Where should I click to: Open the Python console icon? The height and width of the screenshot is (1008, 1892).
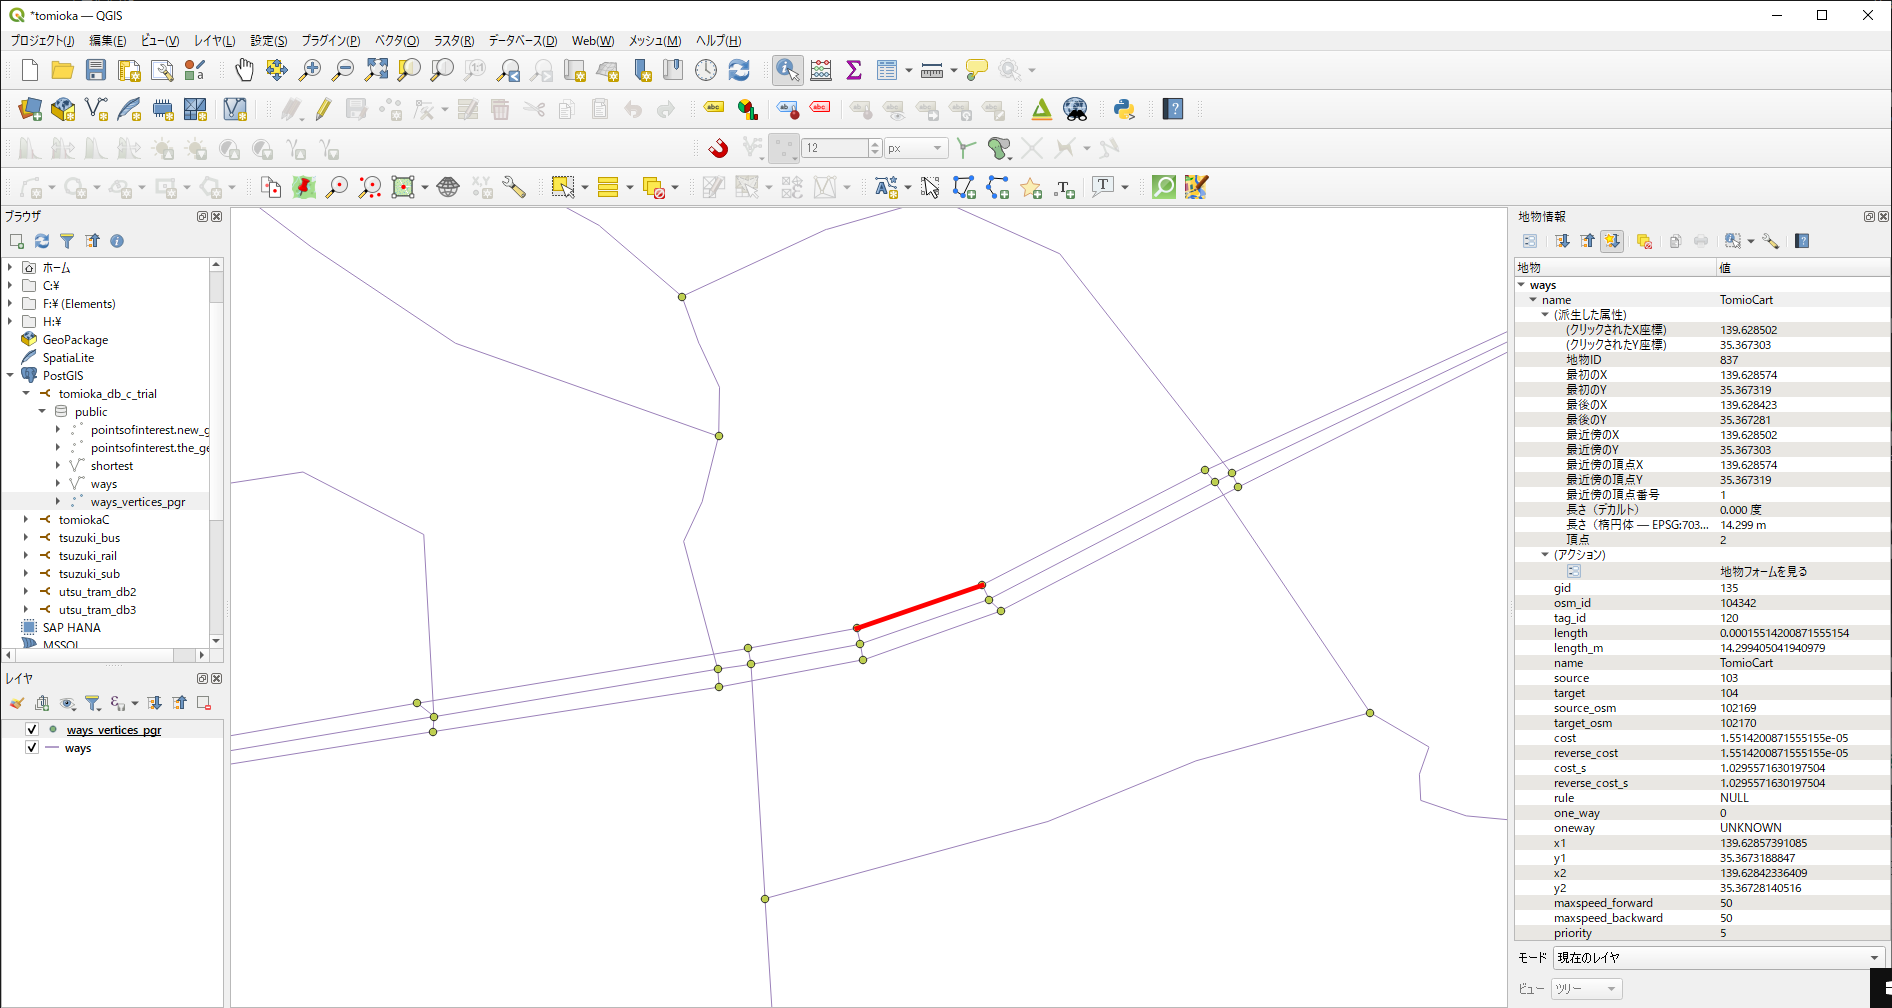1124,109
